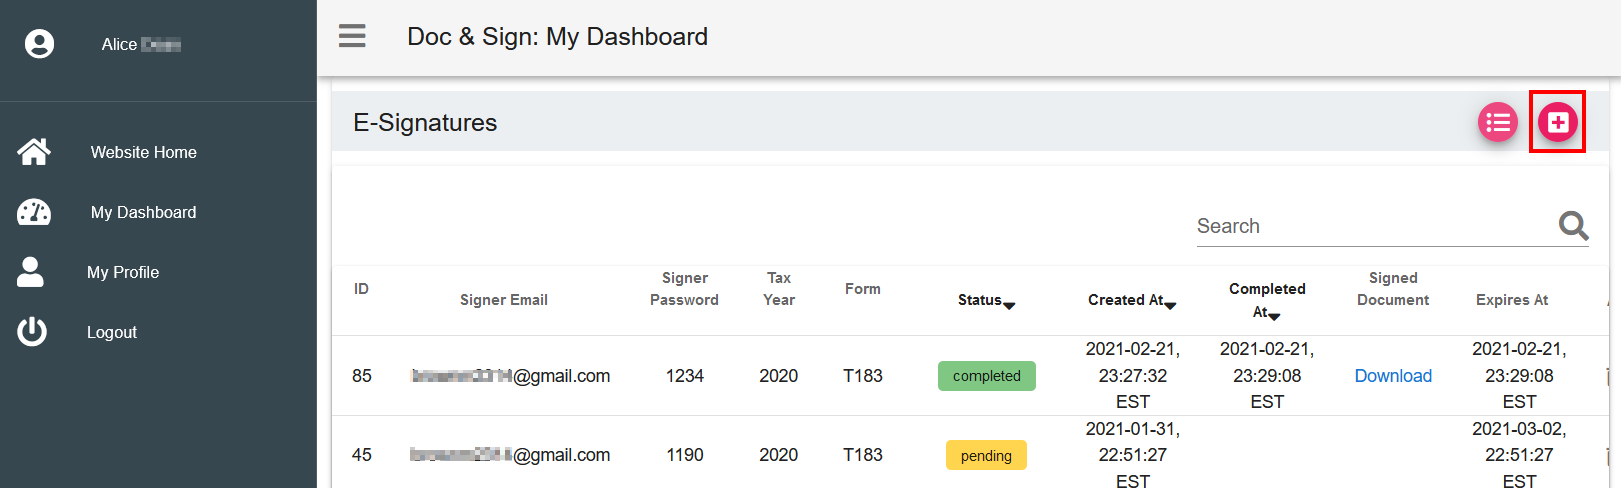Click the Website Home house icon
The image size is (1621, 488).
(x=34, y=152)
